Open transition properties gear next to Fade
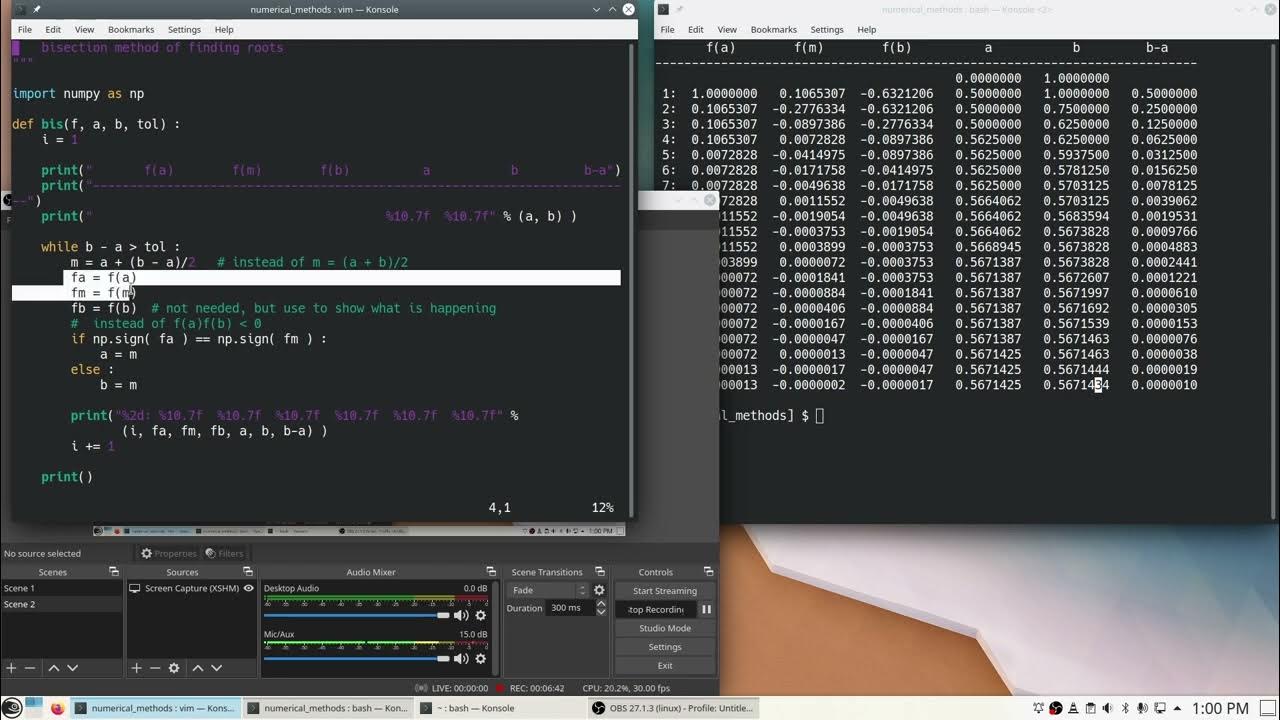The height and width of the screenshot is (720, 1280). [599, 590]
